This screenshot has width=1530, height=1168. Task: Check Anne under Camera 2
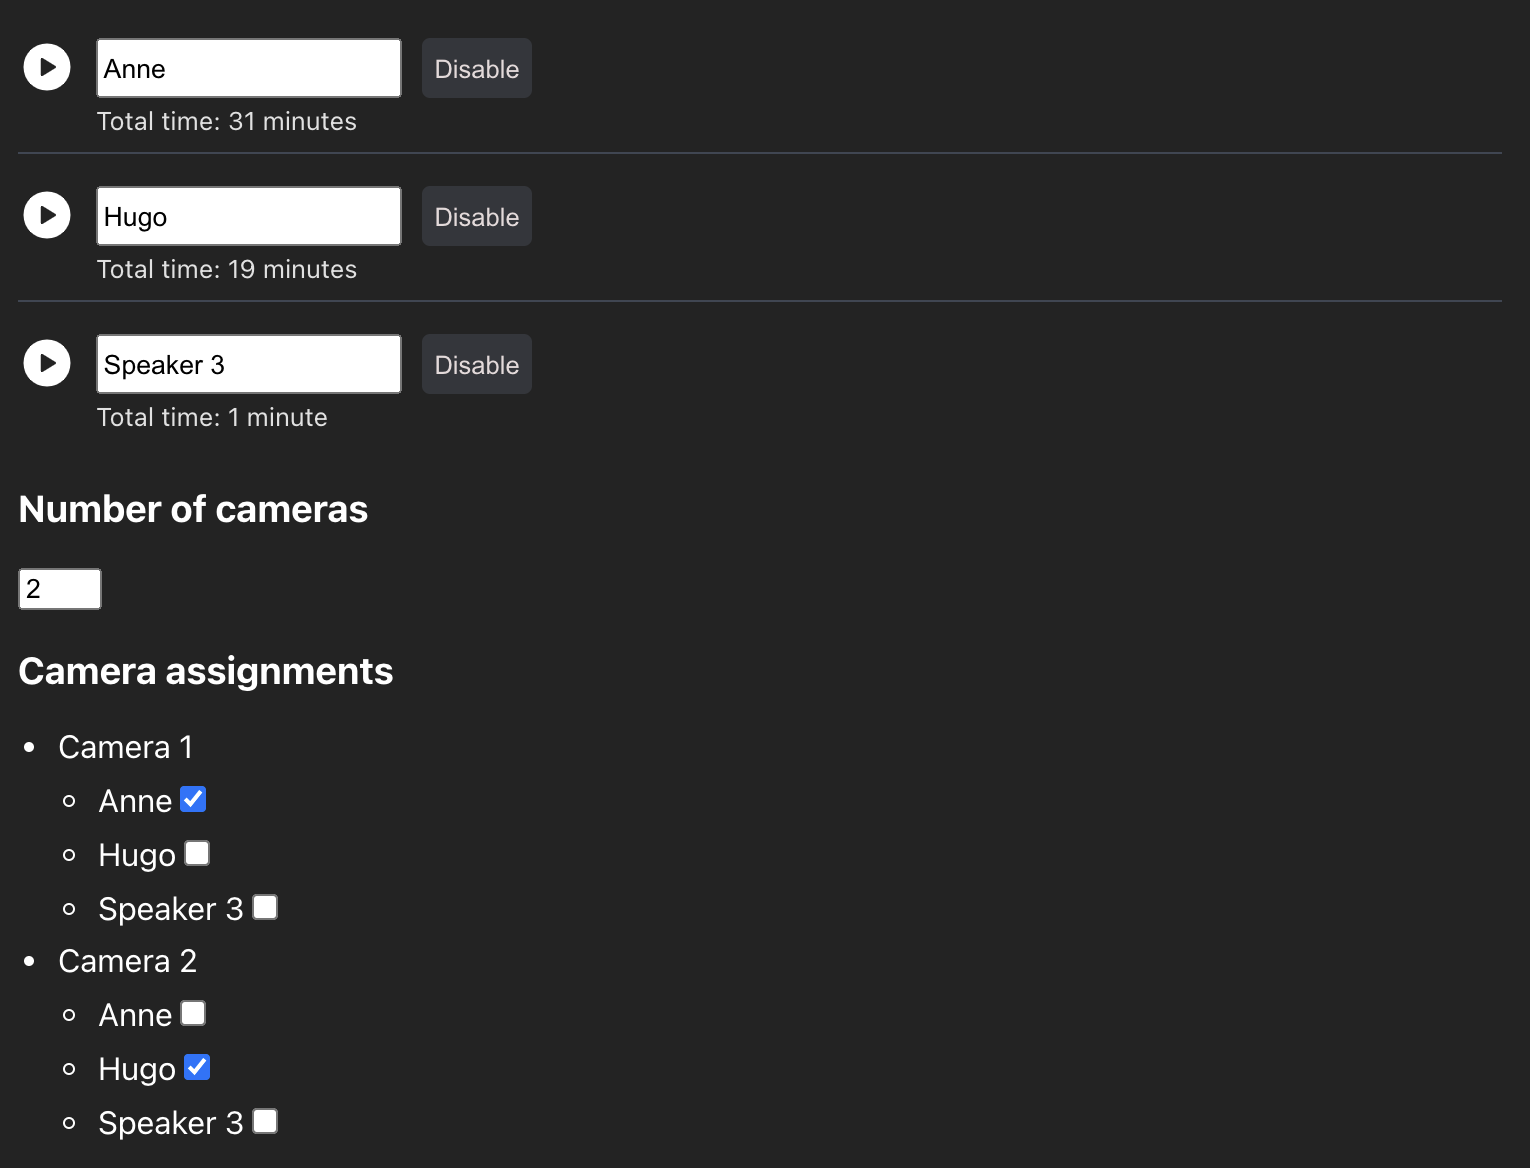[193, 1012]
